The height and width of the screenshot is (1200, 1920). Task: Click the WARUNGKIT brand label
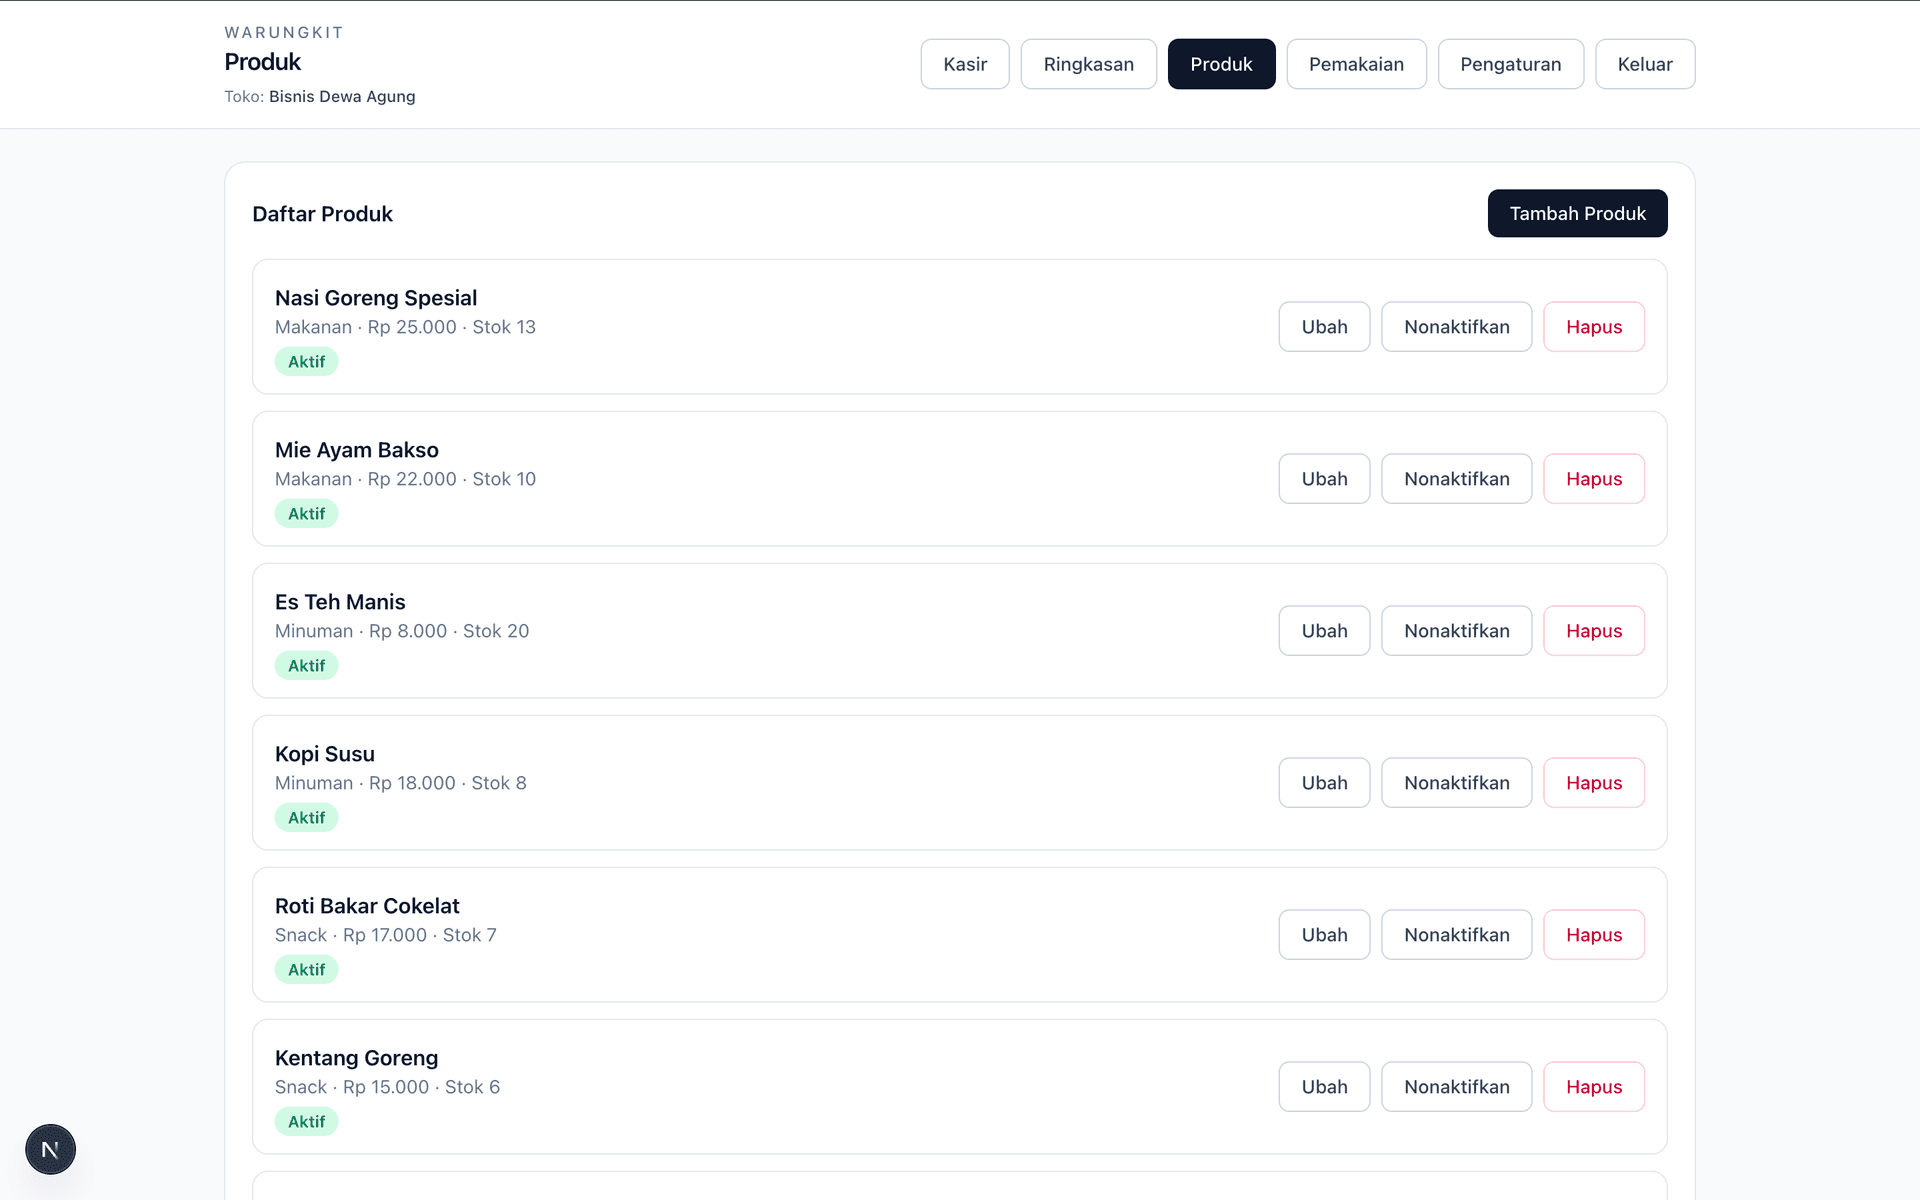pos(284,33)
